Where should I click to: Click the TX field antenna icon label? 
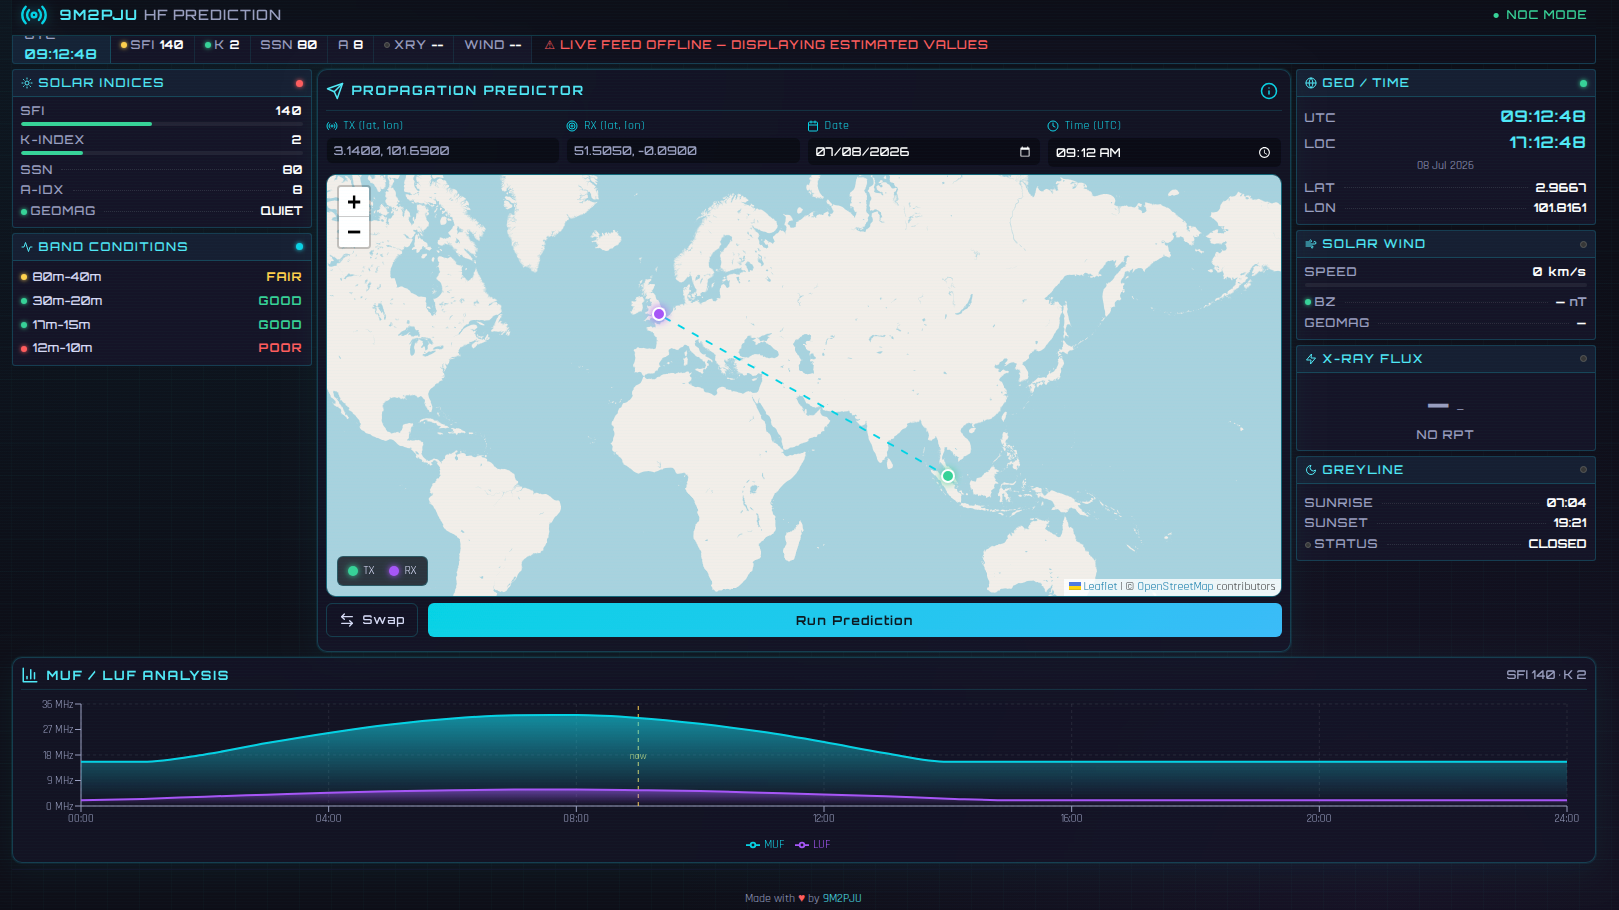332,126
